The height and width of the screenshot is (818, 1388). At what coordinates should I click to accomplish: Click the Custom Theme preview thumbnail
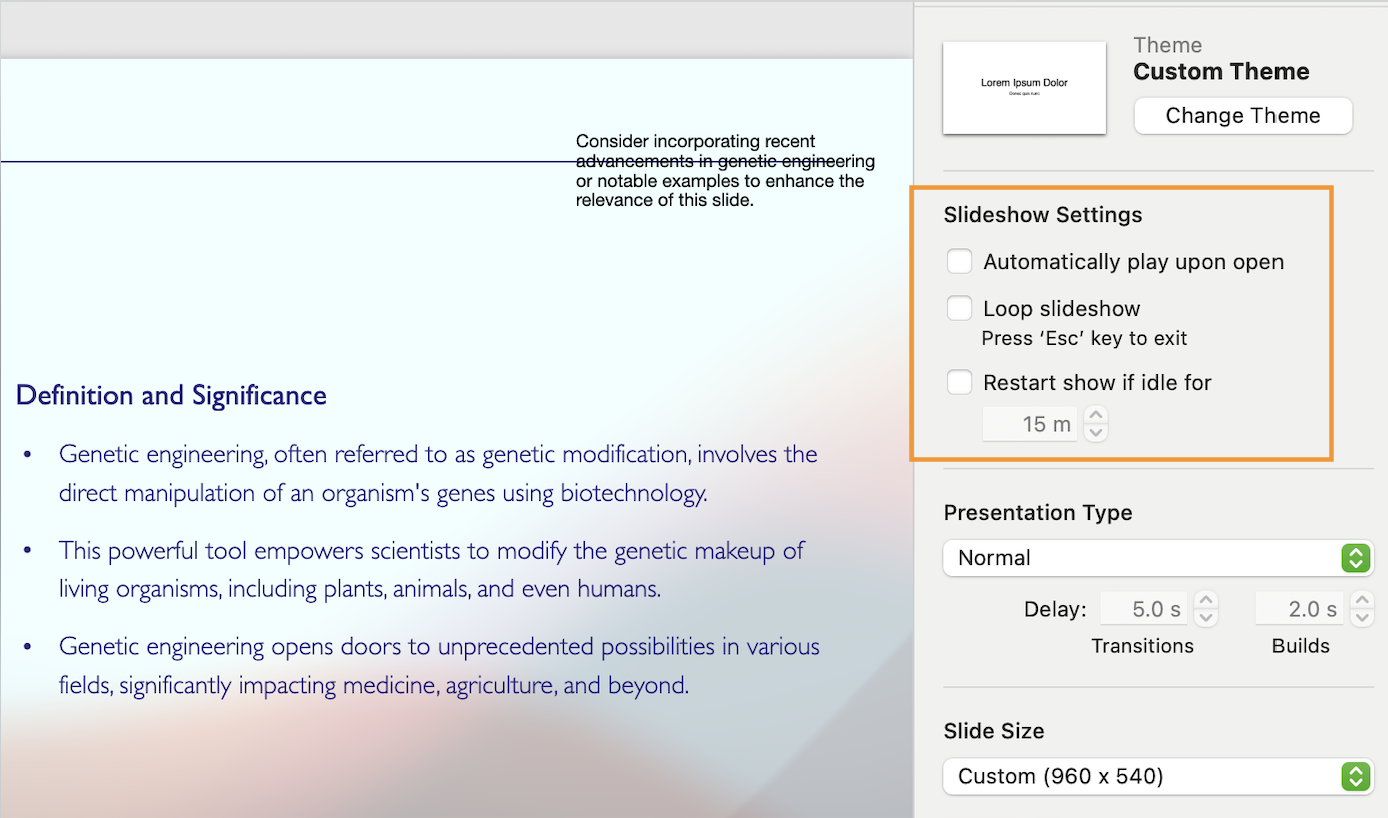pyautogui.click(x=1024, y=88)
